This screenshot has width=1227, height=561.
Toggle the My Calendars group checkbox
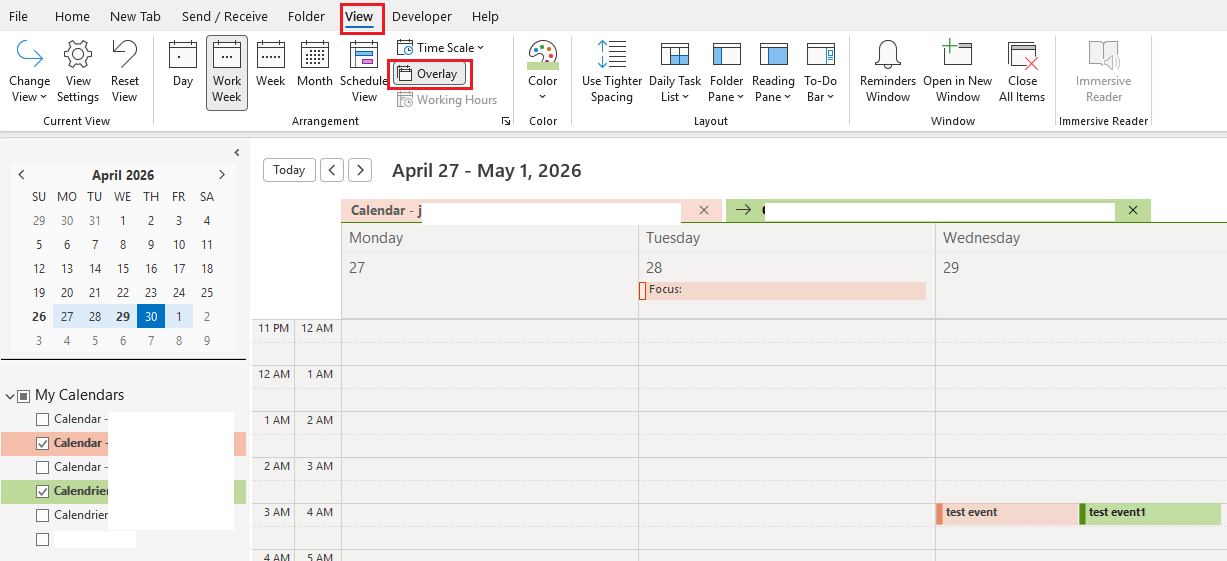pos(23,396)
